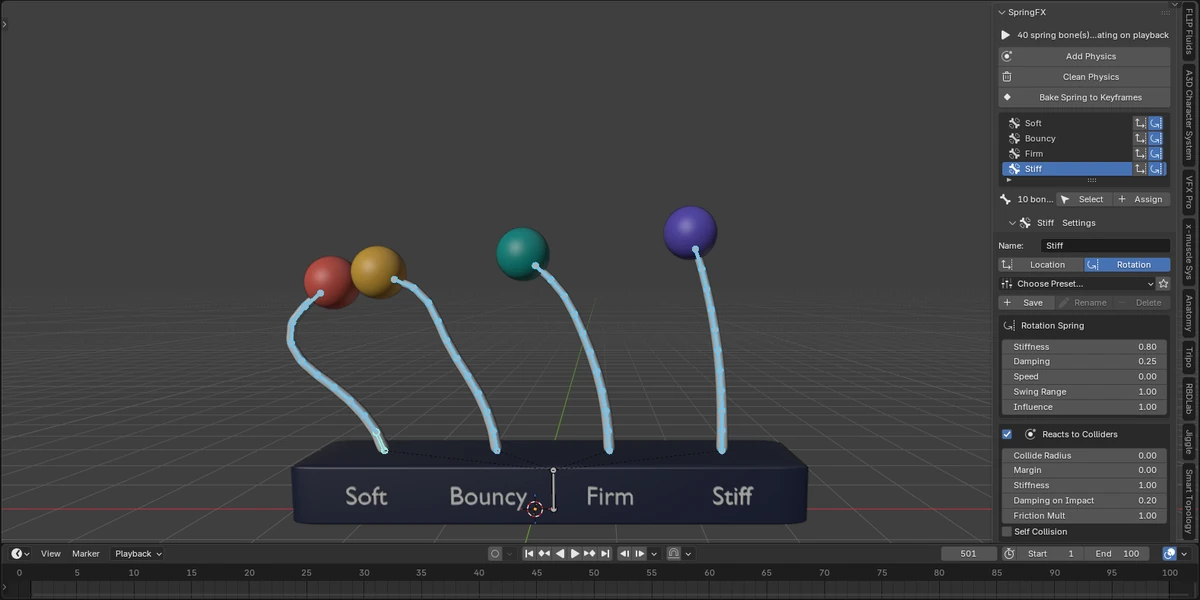
Task: Open the Playback dropdown
Action: coord(138,554)
